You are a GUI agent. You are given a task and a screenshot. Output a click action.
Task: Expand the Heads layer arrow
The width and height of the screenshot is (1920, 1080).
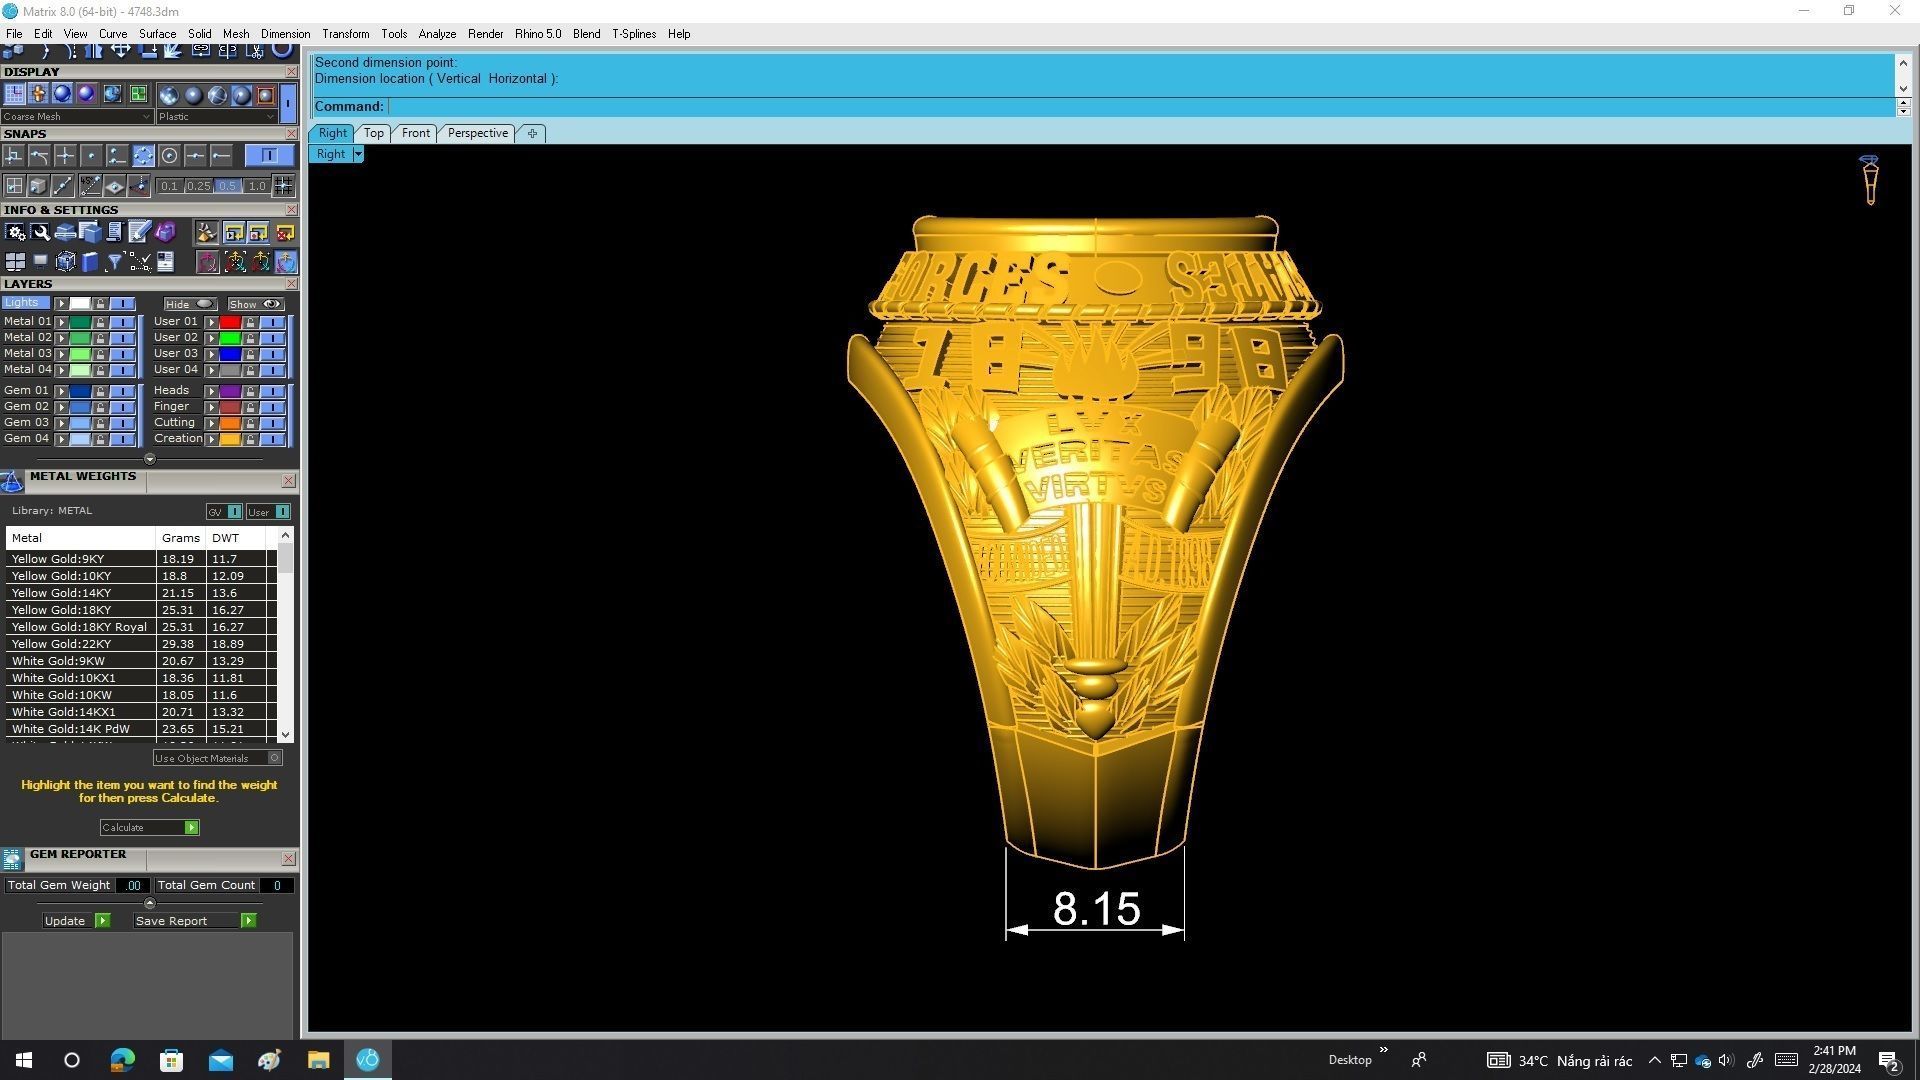[x=211, y=391]
